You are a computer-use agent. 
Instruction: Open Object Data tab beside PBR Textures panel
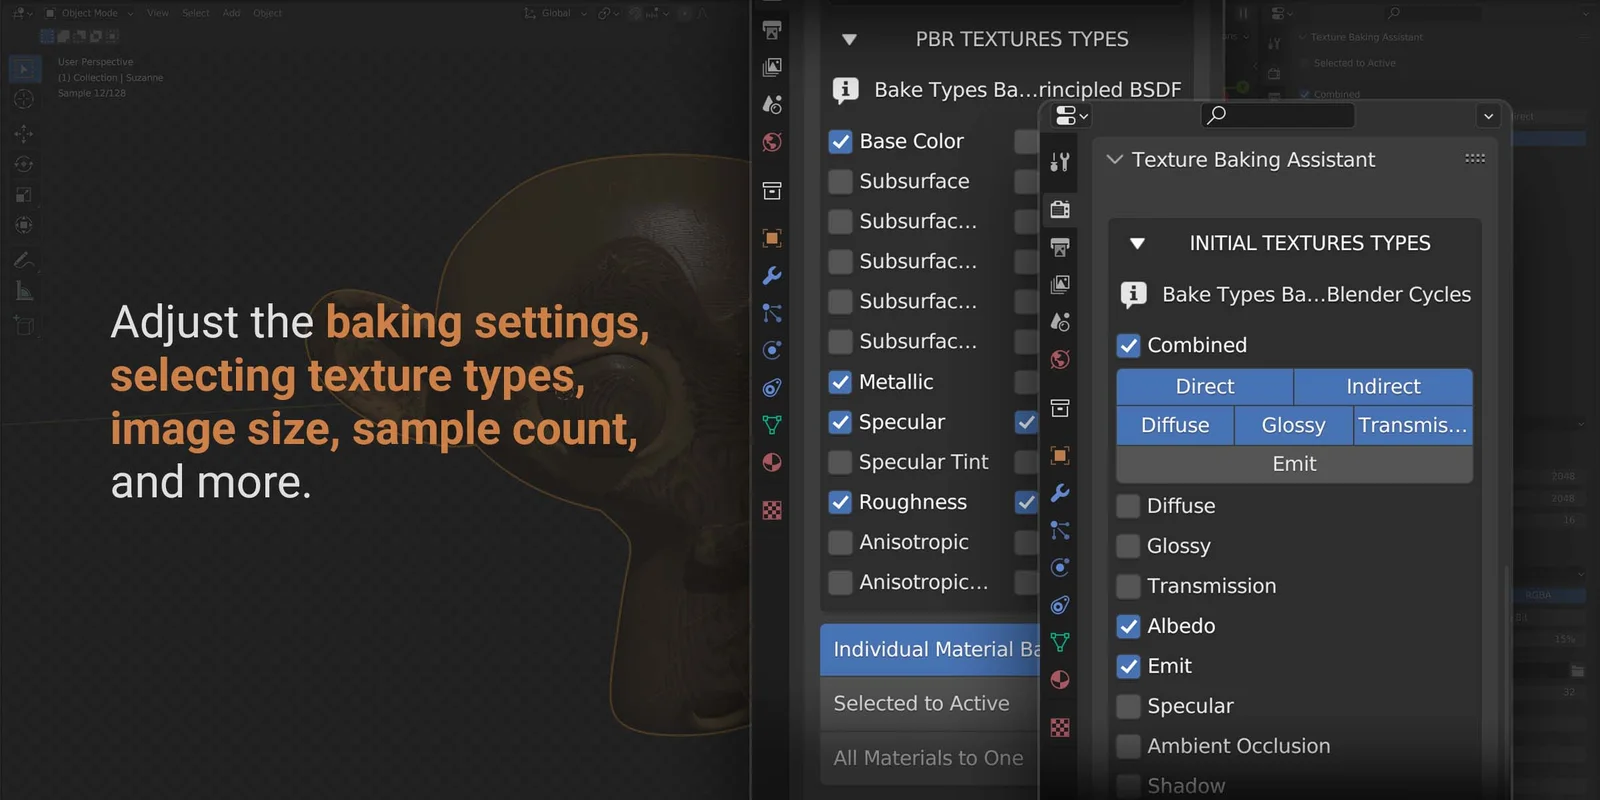(x=772, y=425)
